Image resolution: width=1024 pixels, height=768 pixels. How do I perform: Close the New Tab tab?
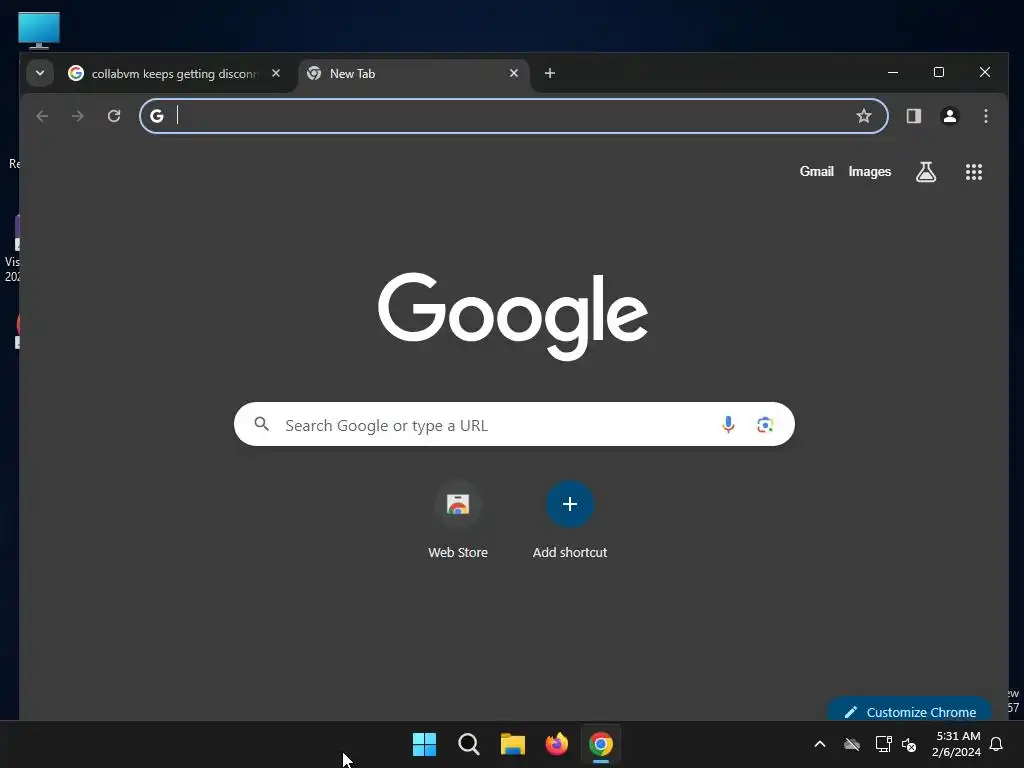click(x=514, y=73)
